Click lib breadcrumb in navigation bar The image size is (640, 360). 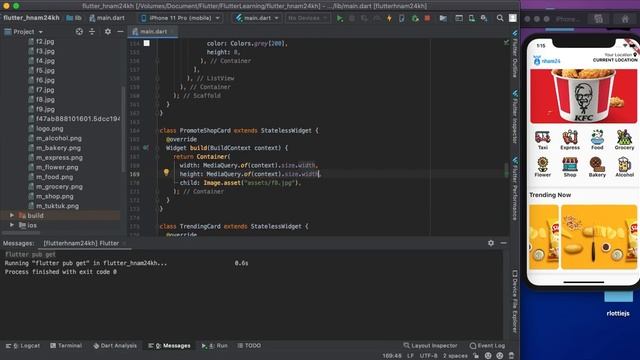pyautogui.click(x=74, y=18)
